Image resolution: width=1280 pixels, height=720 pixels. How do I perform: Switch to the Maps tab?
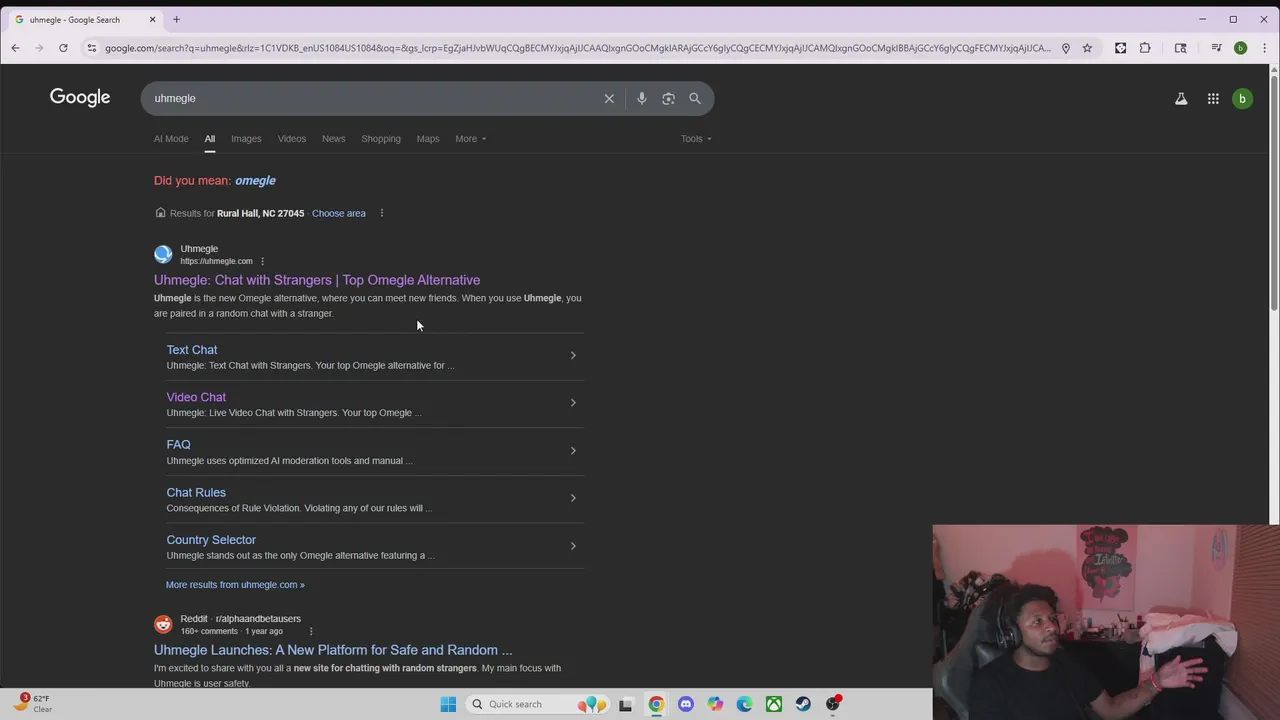[428, 139]
